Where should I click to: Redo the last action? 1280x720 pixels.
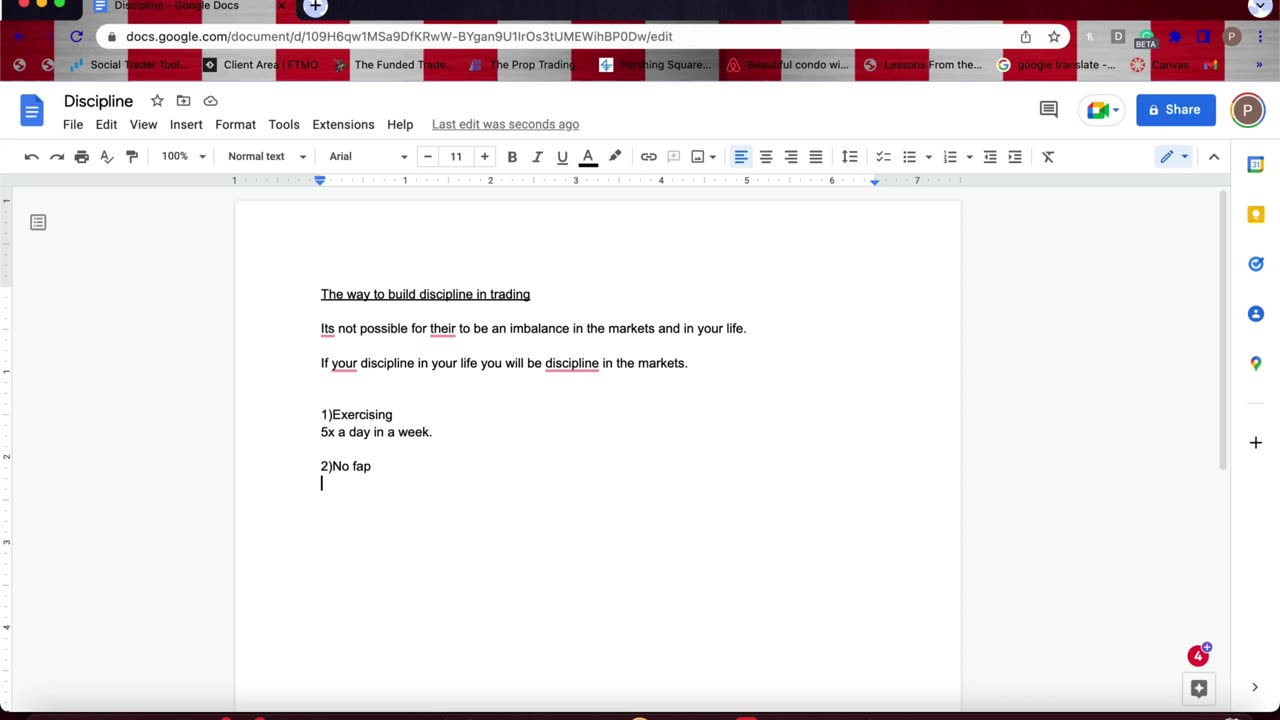[x=57, y=157]
